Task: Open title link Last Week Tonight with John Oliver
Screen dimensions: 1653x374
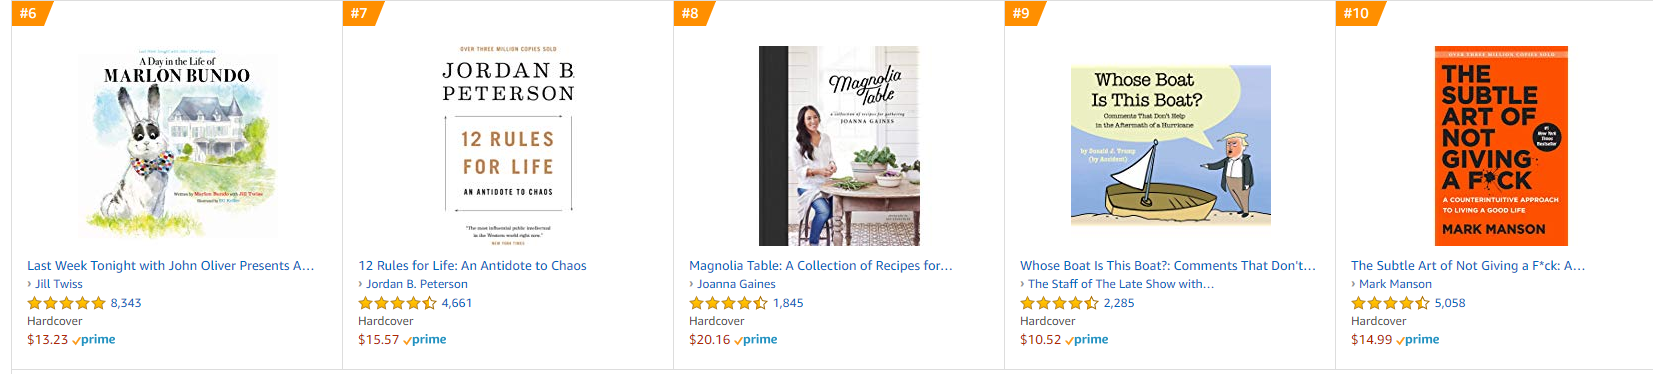Action: click(171, 266)
